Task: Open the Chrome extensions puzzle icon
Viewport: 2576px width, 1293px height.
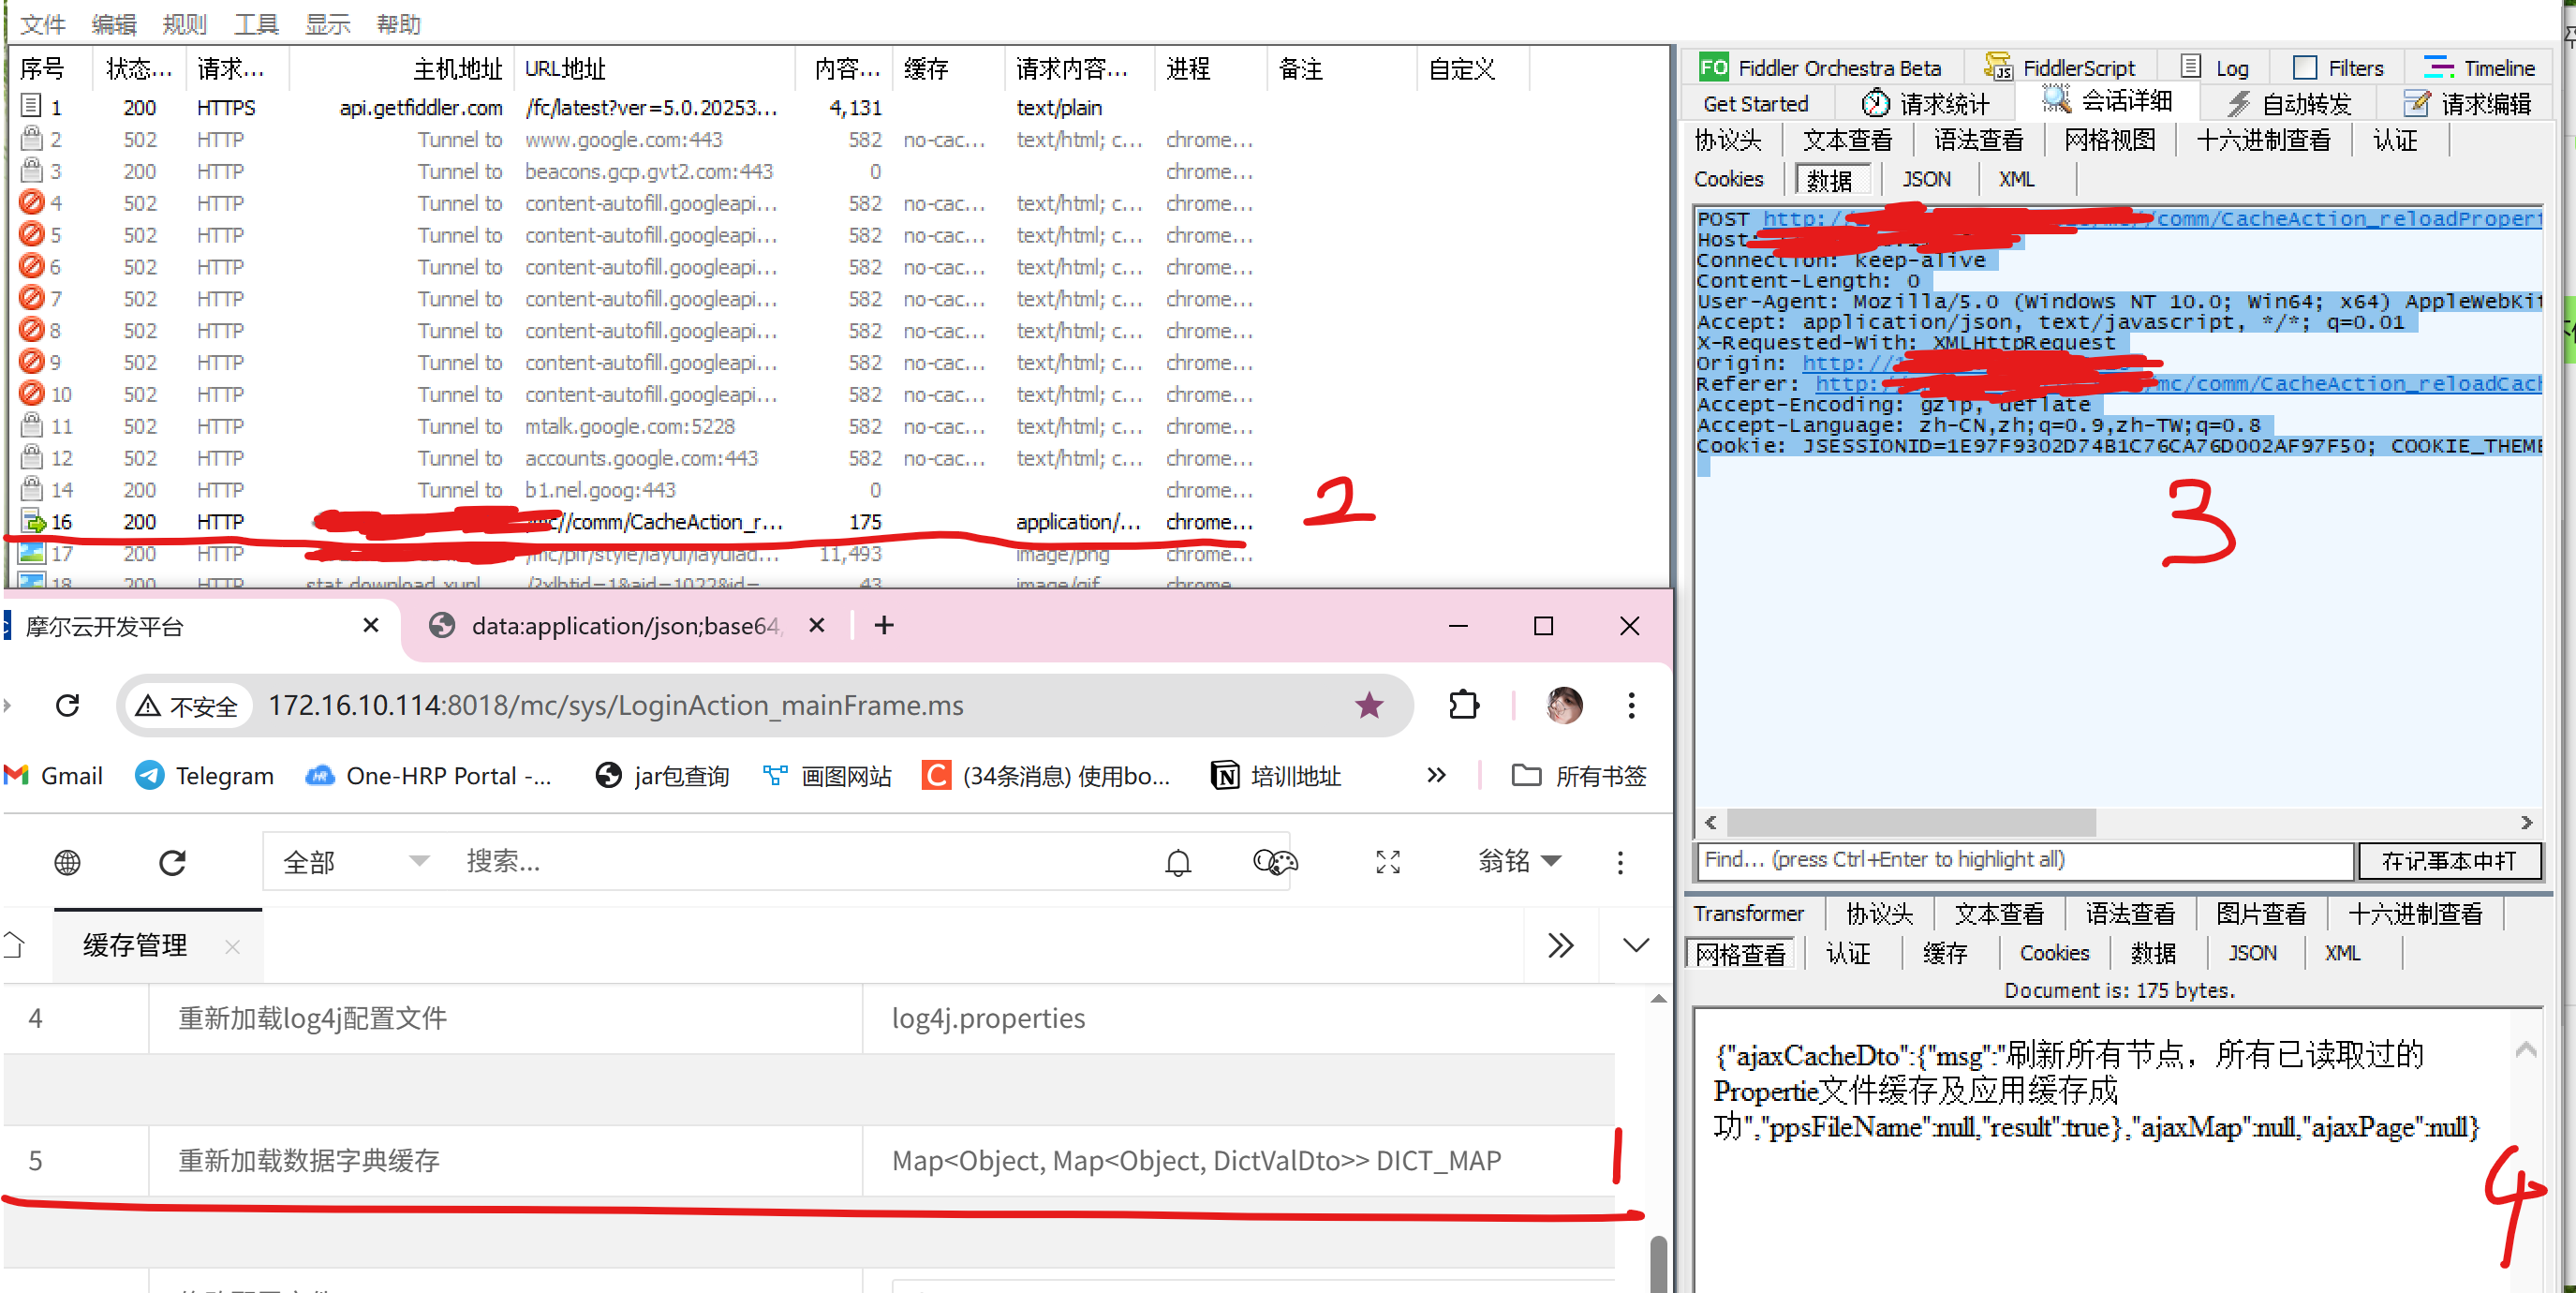Action: [x=1463, y=706]
